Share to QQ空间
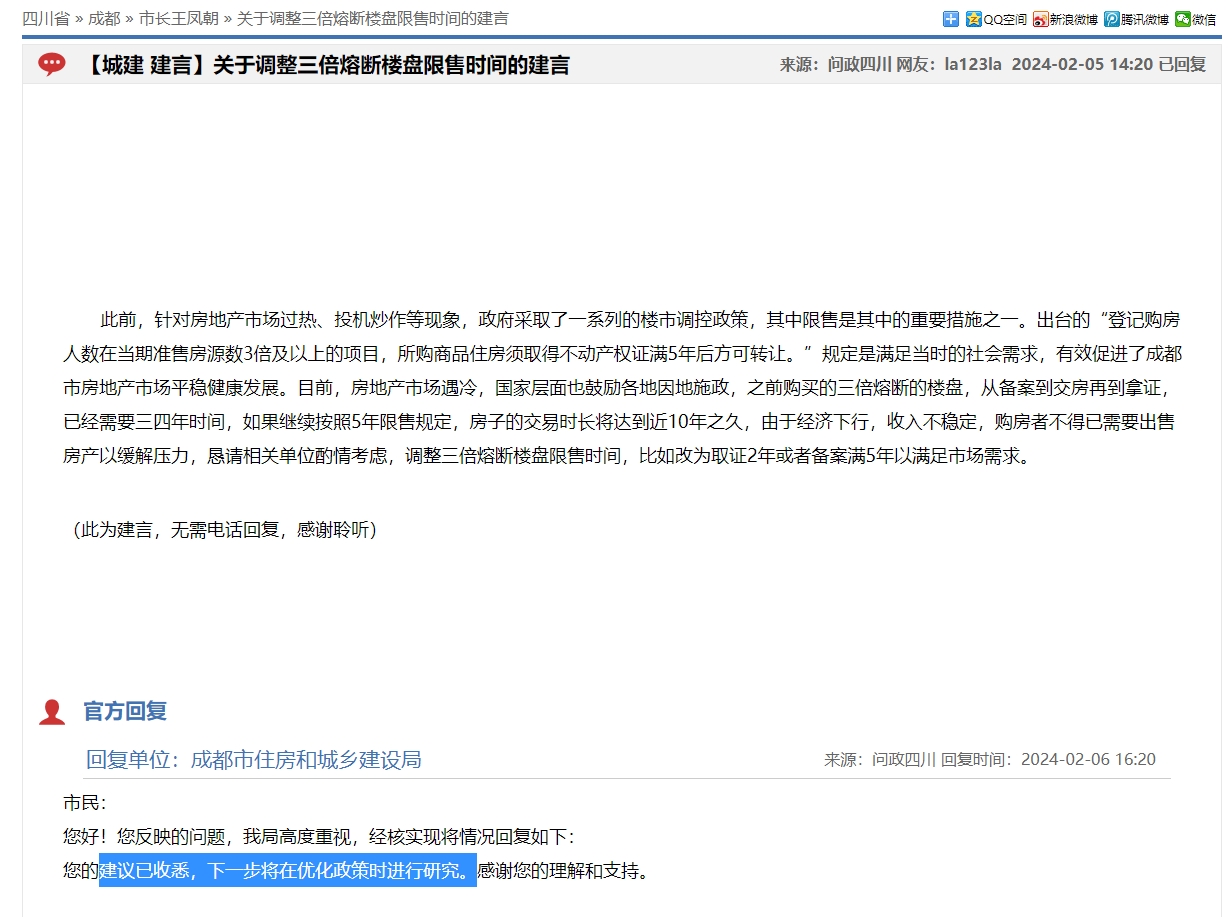This screenshot has width=1232, height=917. [x=996, y=19]
